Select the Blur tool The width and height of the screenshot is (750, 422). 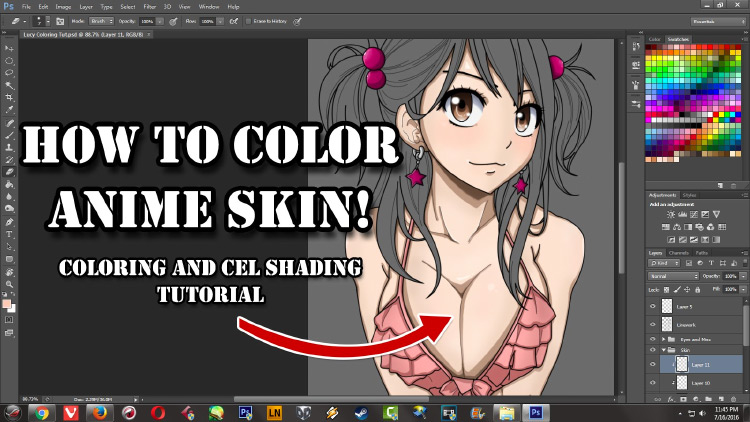click(x=9, y=197)
